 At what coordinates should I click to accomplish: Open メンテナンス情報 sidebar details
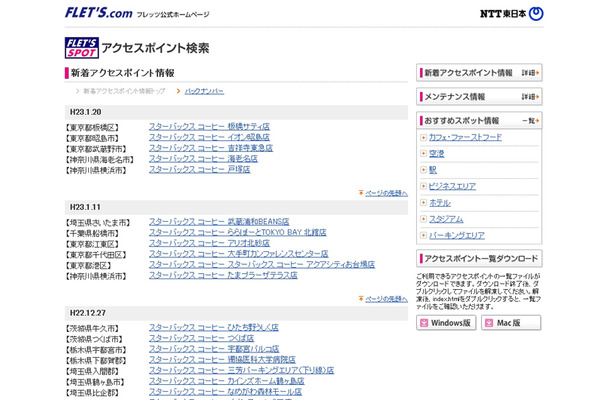530,96
